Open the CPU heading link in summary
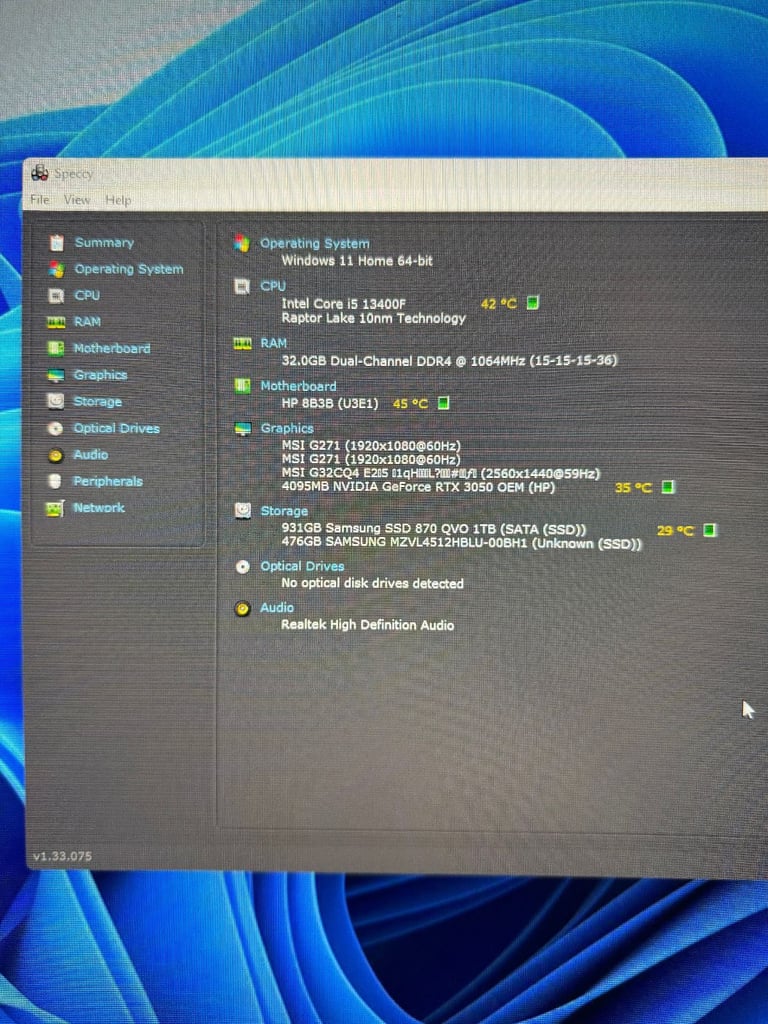768x1024 pixels. click(x=273, y=285)
